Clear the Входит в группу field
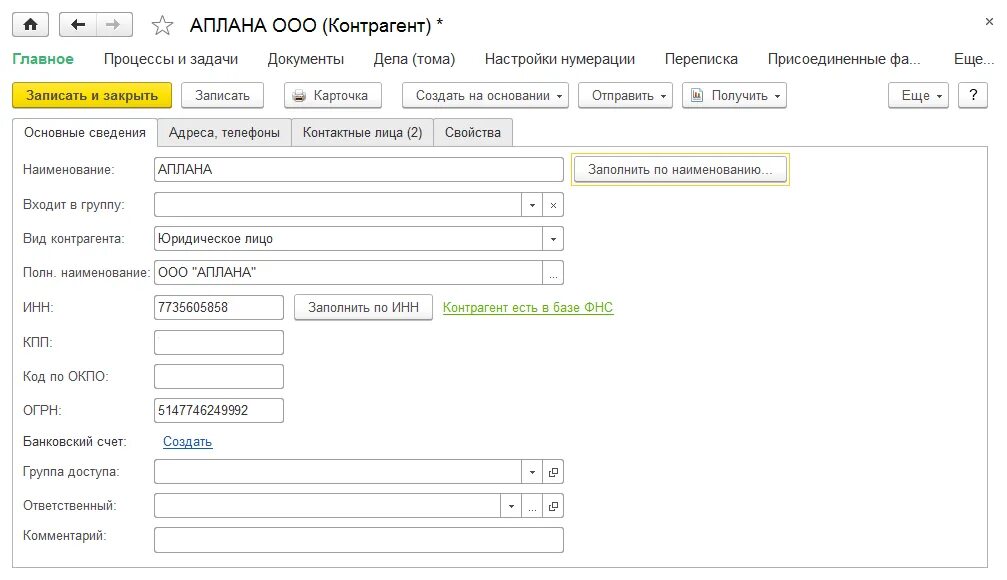 coord(553,205)
